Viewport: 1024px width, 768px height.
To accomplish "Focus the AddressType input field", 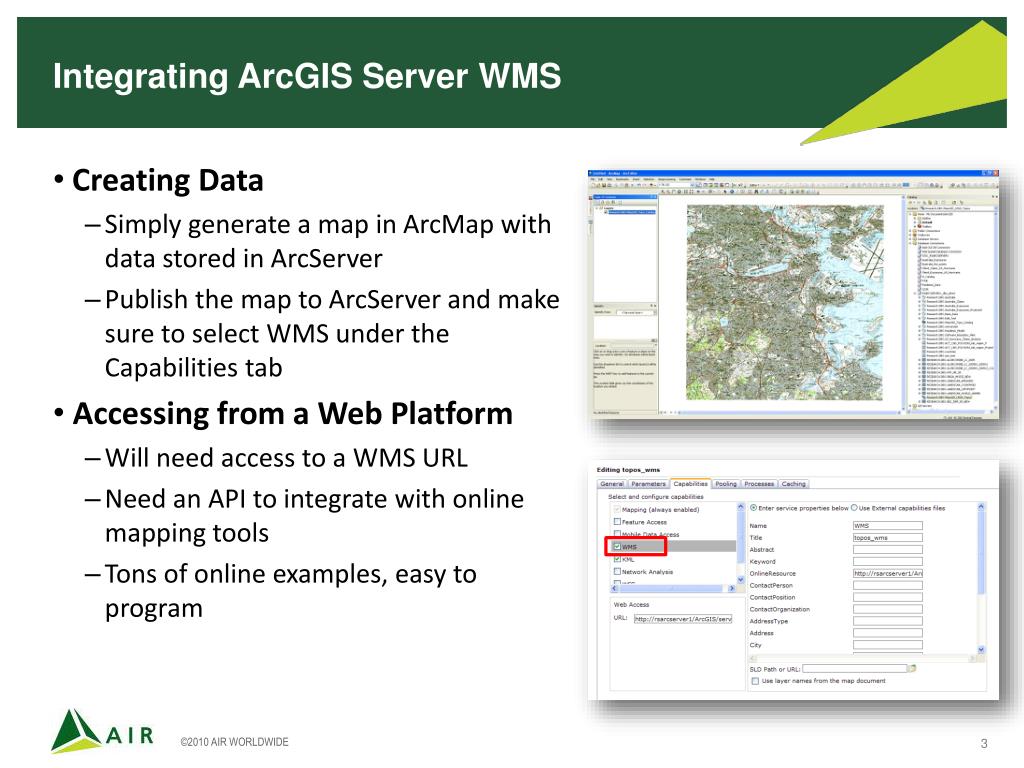I will [888, 621].
